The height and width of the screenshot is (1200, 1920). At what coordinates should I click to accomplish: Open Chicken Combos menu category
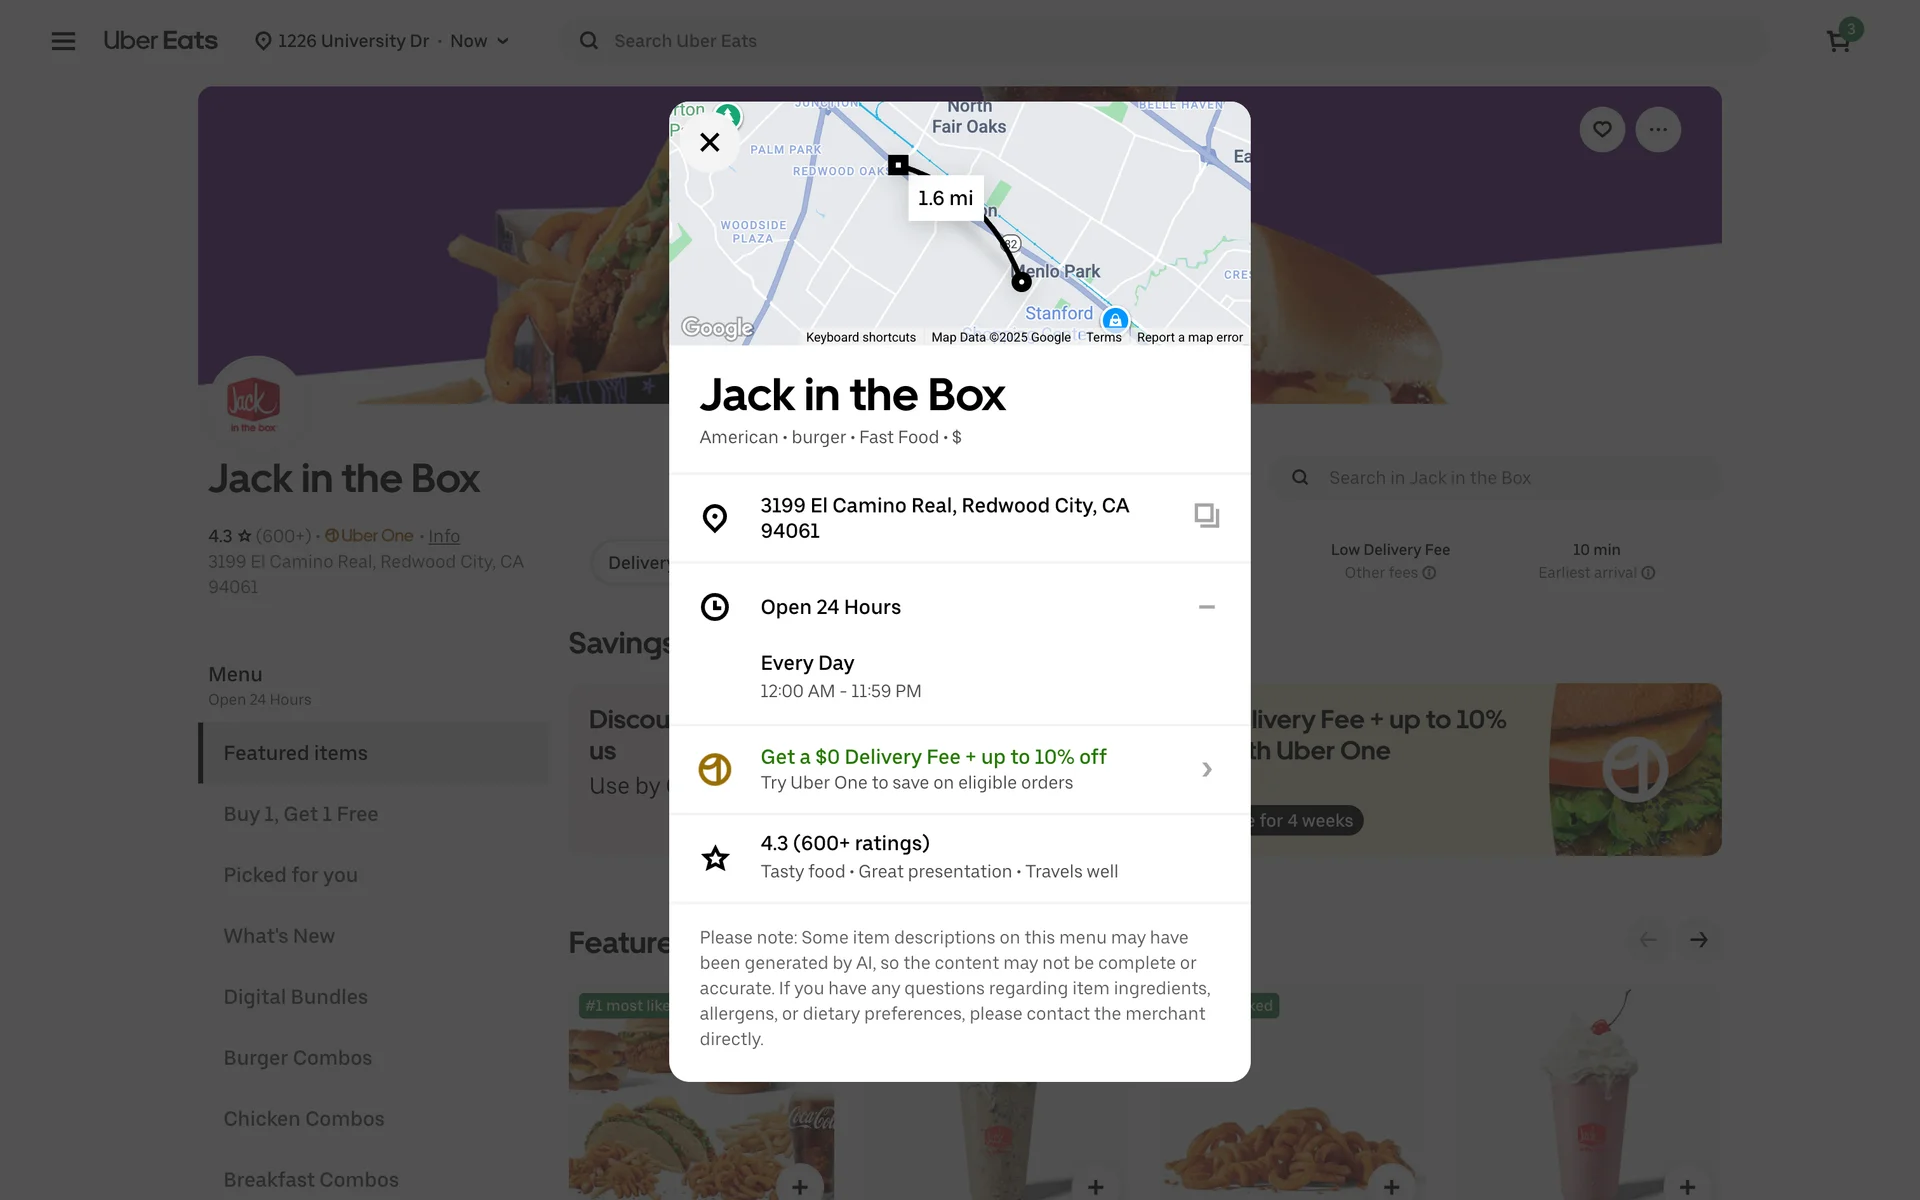304,1119
